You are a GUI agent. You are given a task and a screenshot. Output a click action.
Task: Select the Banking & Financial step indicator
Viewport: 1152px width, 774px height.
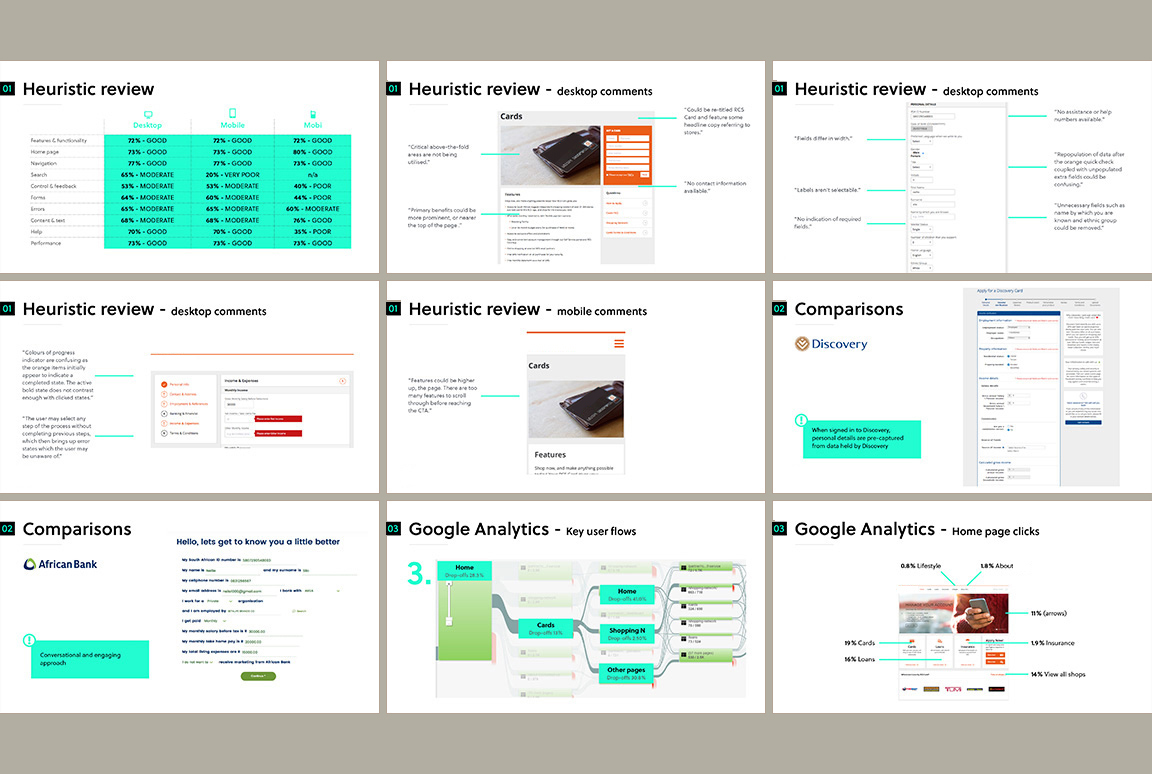(x=164, y=410)
